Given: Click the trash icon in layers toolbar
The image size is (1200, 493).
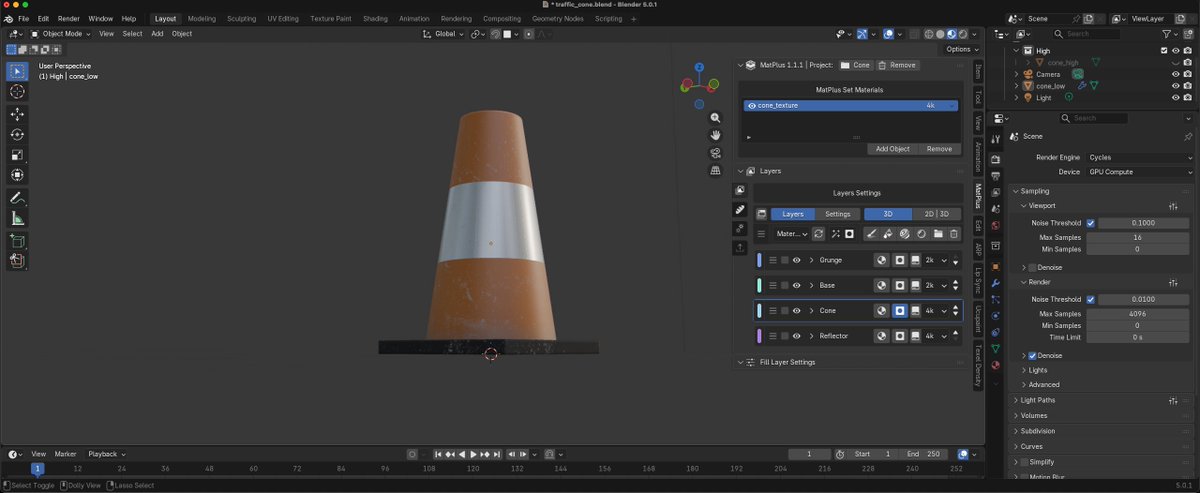Looking at the screenshot, I should click(x=954, y=234).
